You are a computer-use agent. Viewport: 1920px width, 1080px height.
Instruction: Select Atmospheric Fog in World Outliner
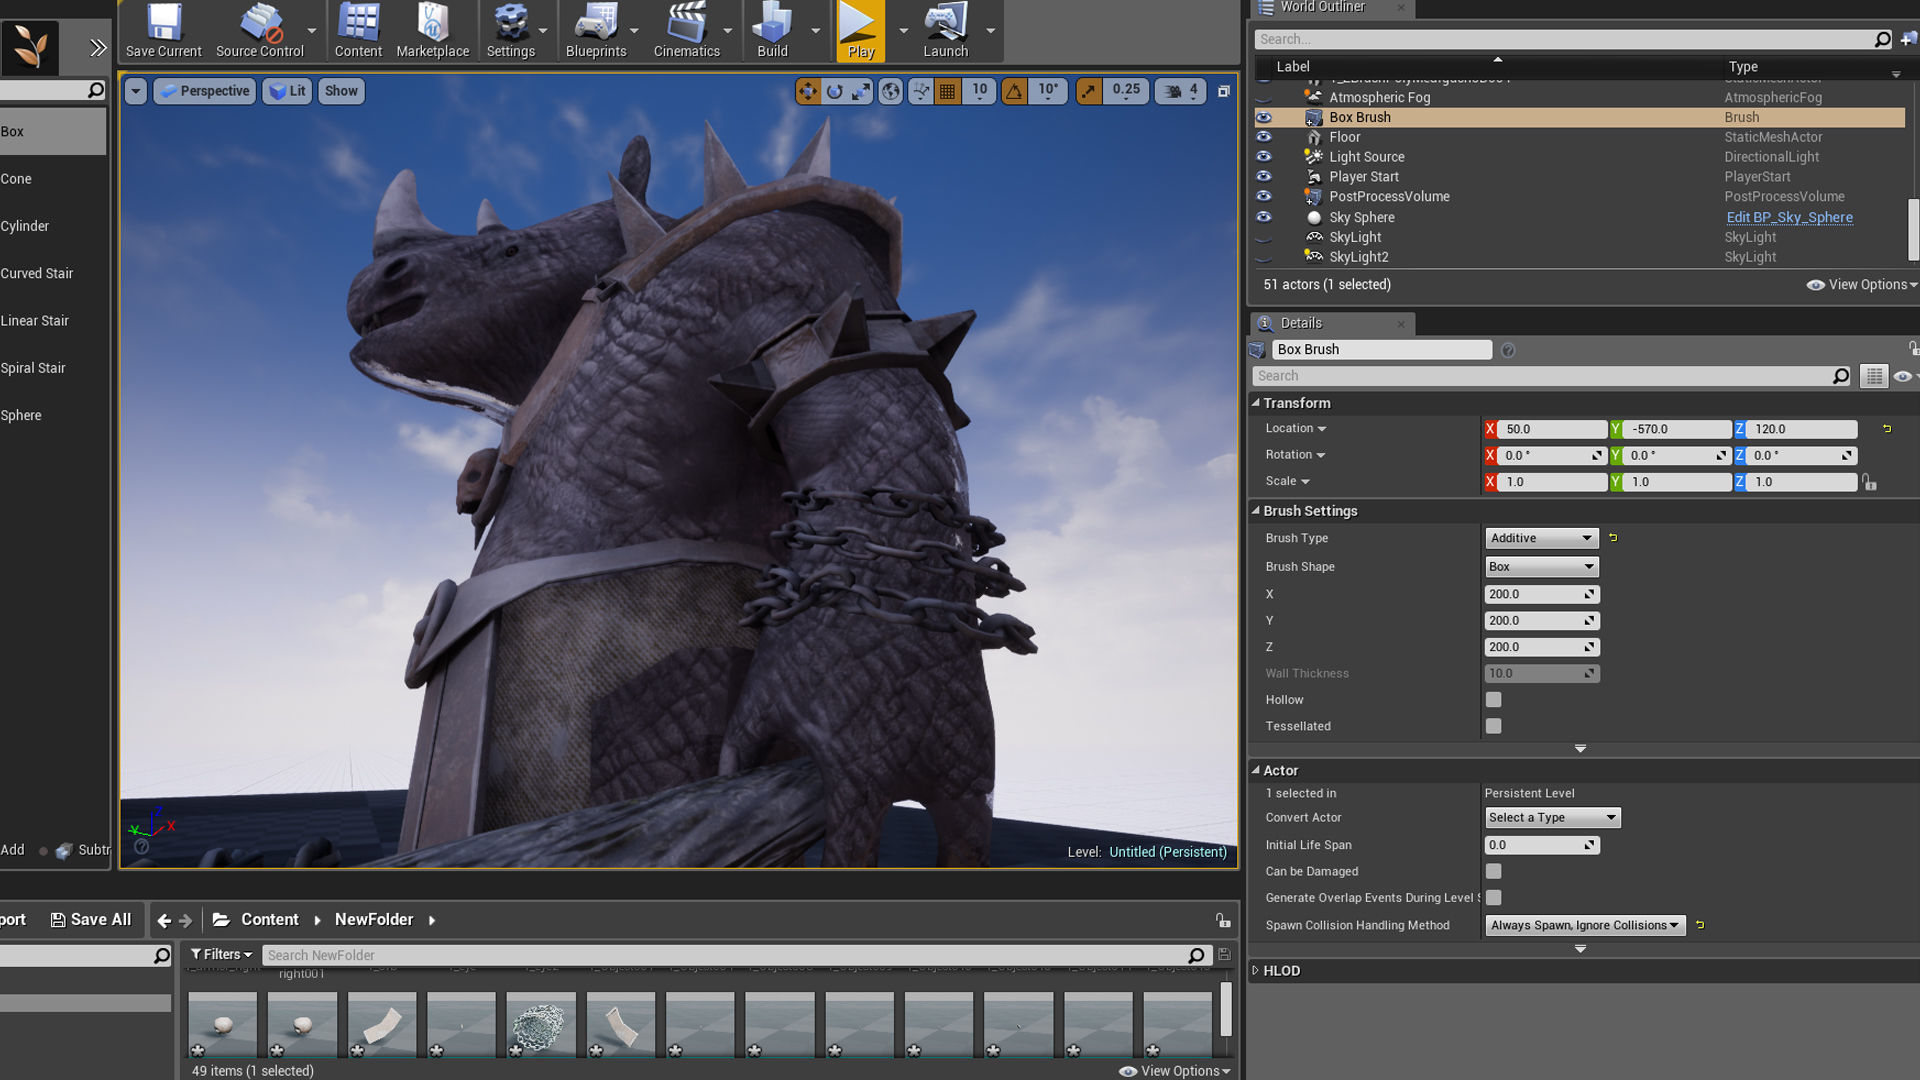coord(1379,97)
